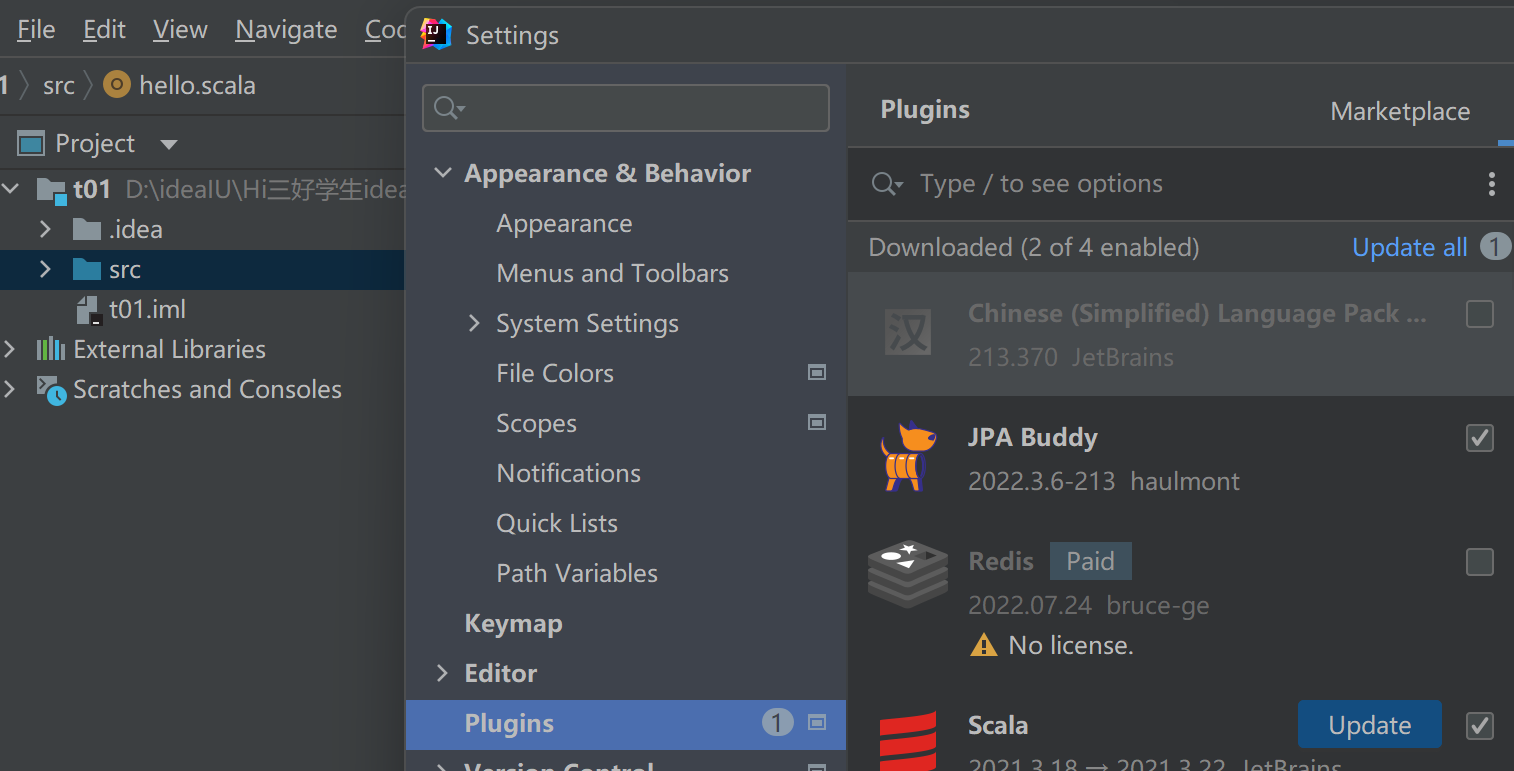The image size is (1514, 771).
Task: Enable the Chinese Language Pack checkbox
Action: (x=1479, y=314)
